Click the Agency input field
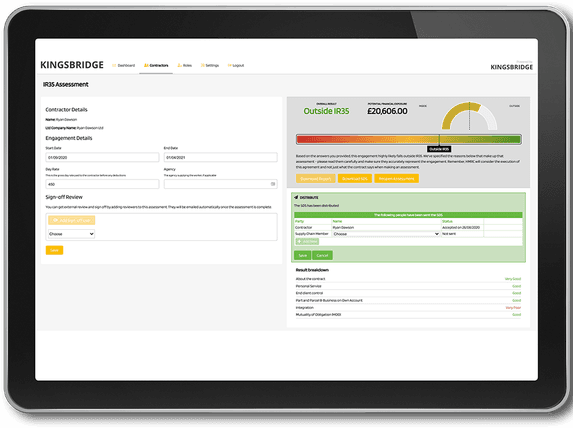The width and height of the screenshot is (573, 428). click(220, 184)
